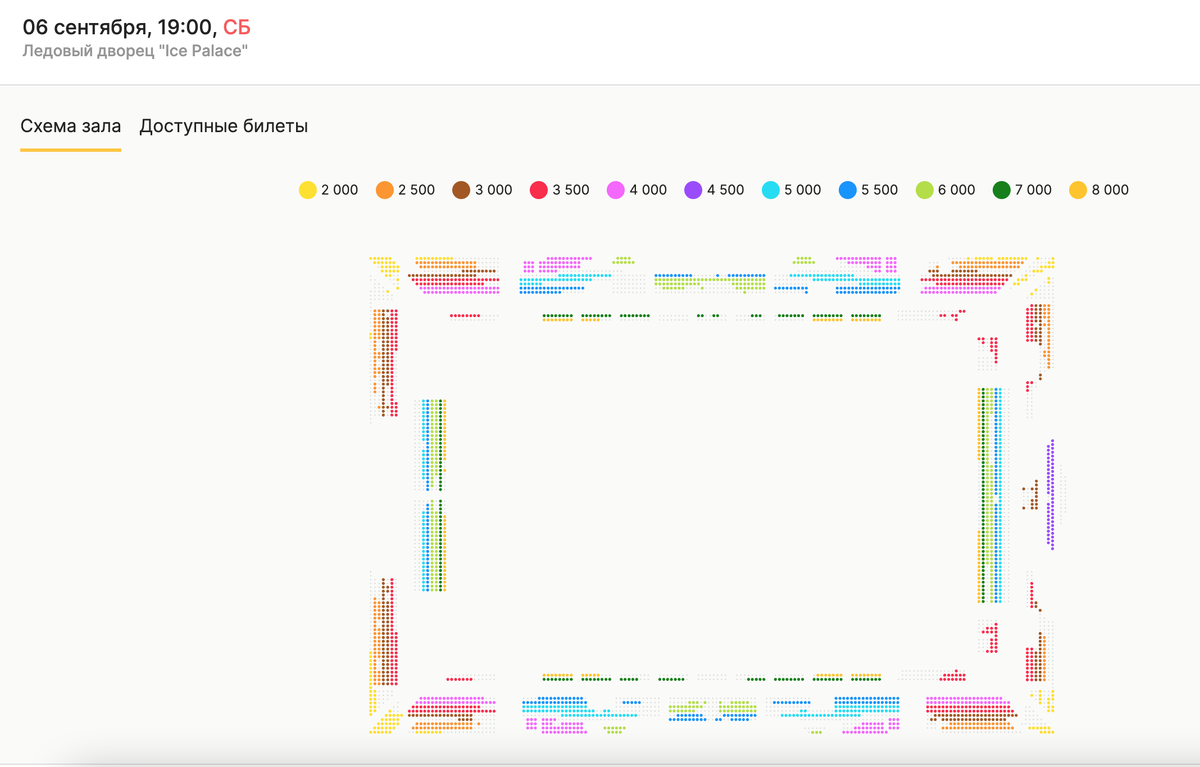Select the cyan 5 000 price swatch

click(x=771, y=190)
